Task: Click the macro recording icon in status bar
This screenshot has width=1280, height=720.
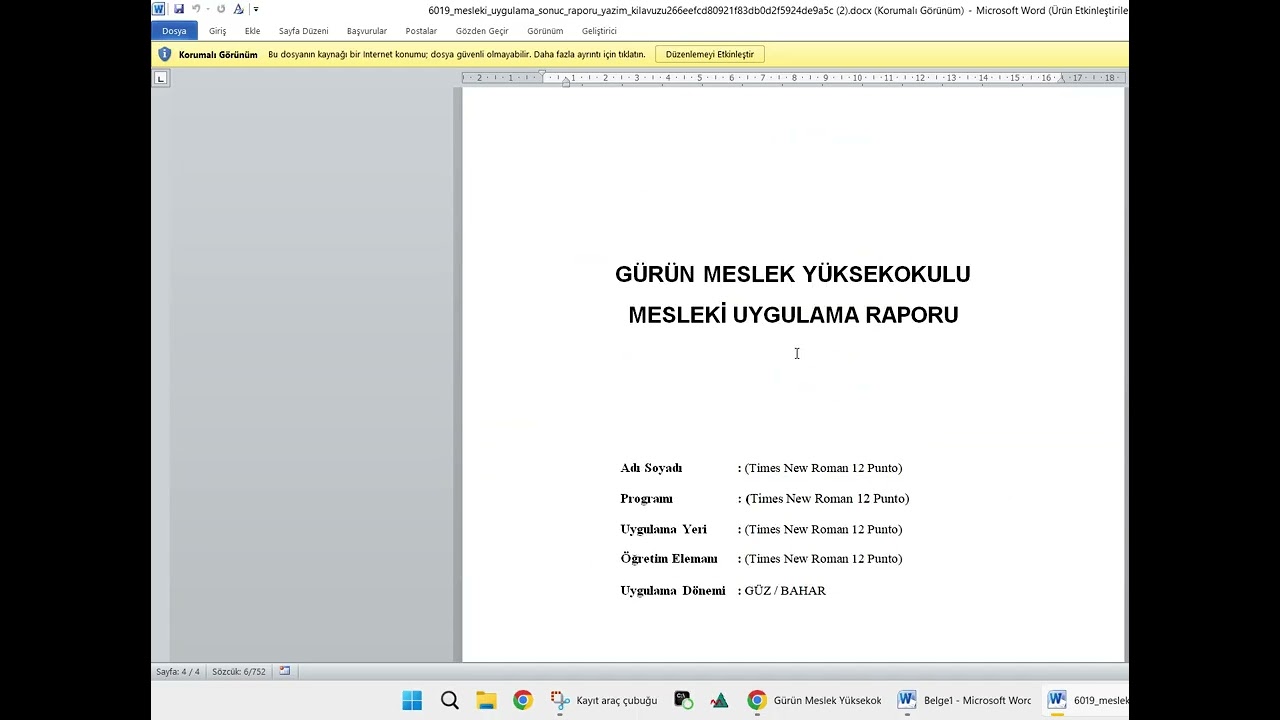Action: (285, 671)
